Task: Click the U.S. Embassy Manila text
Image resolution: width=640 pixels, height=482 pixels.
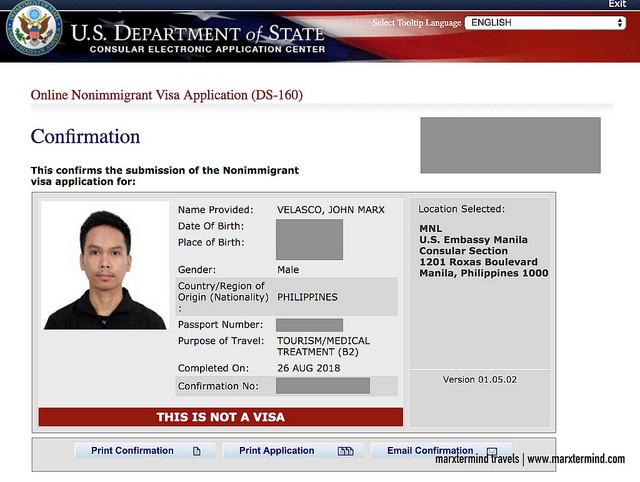Action: click(473, 240)
